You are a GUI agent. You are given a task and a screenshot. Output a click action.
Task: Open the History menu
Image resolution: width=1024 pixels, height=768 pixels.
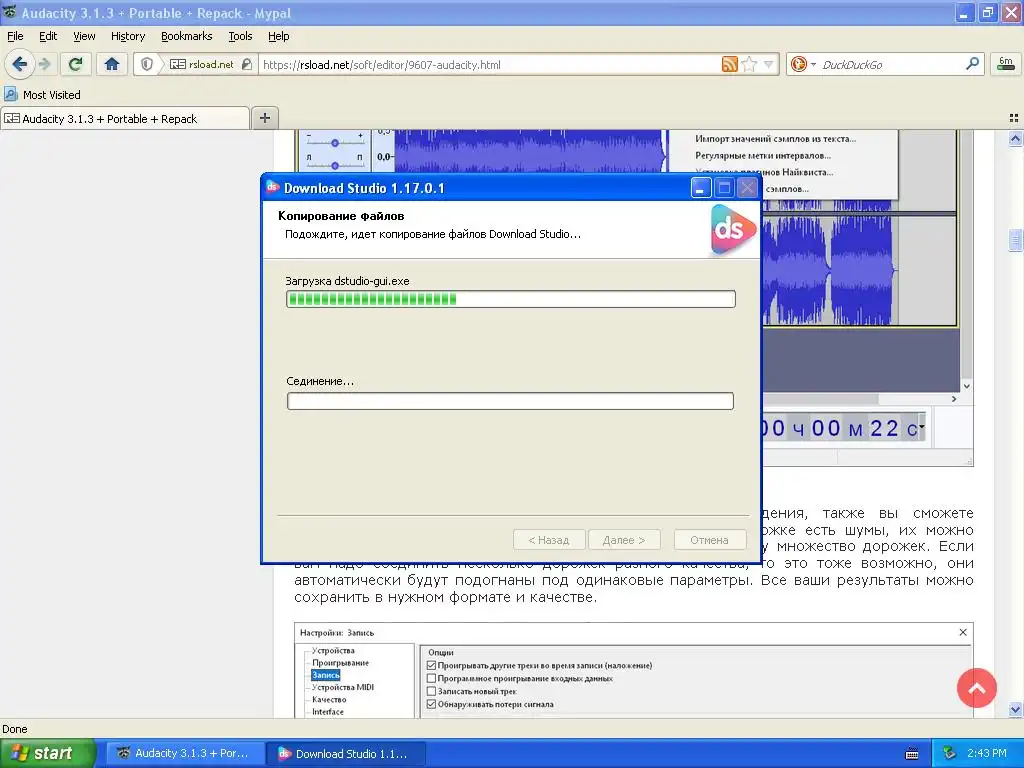tap(127, 36)
